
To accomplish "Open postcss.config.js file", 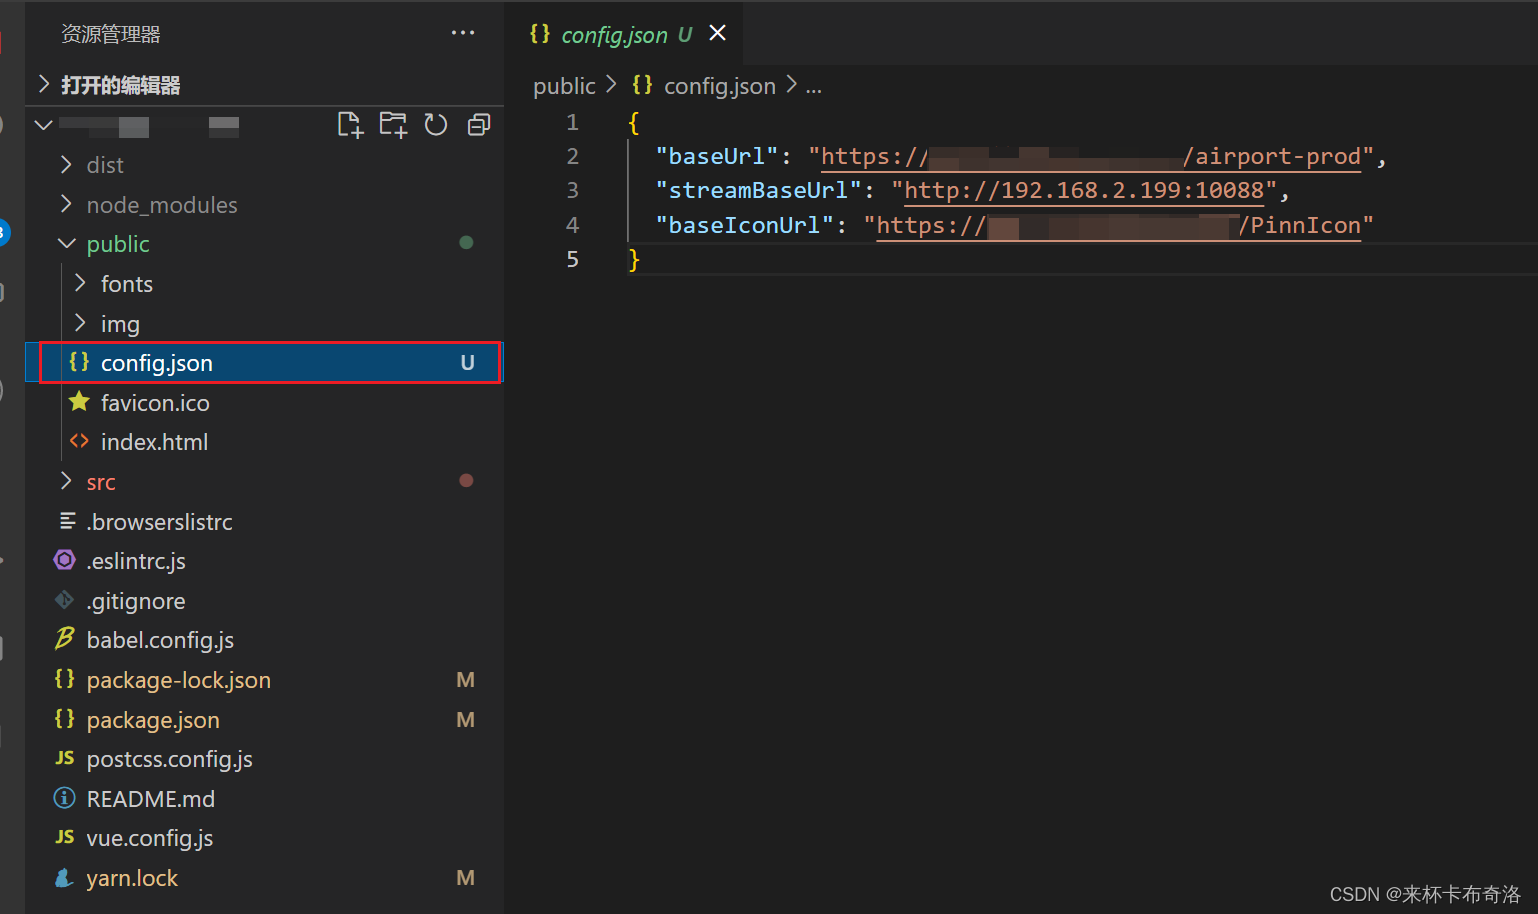I will coord(264,759).
